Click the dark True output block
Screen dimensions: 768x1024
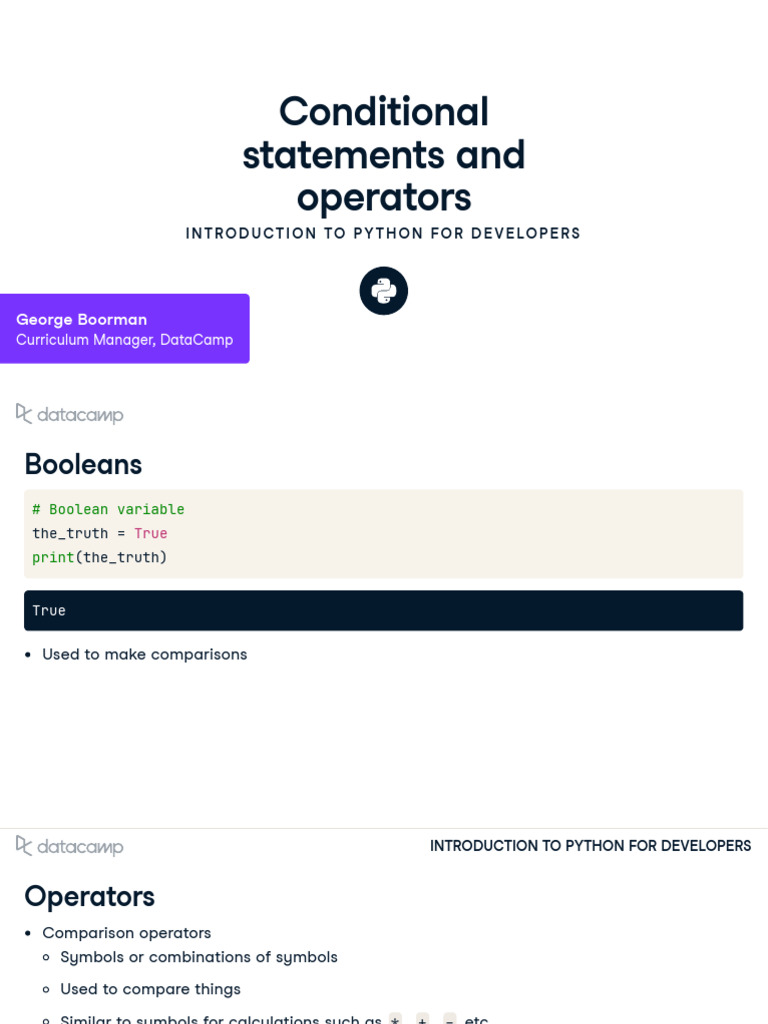click(x=383, y=611)
